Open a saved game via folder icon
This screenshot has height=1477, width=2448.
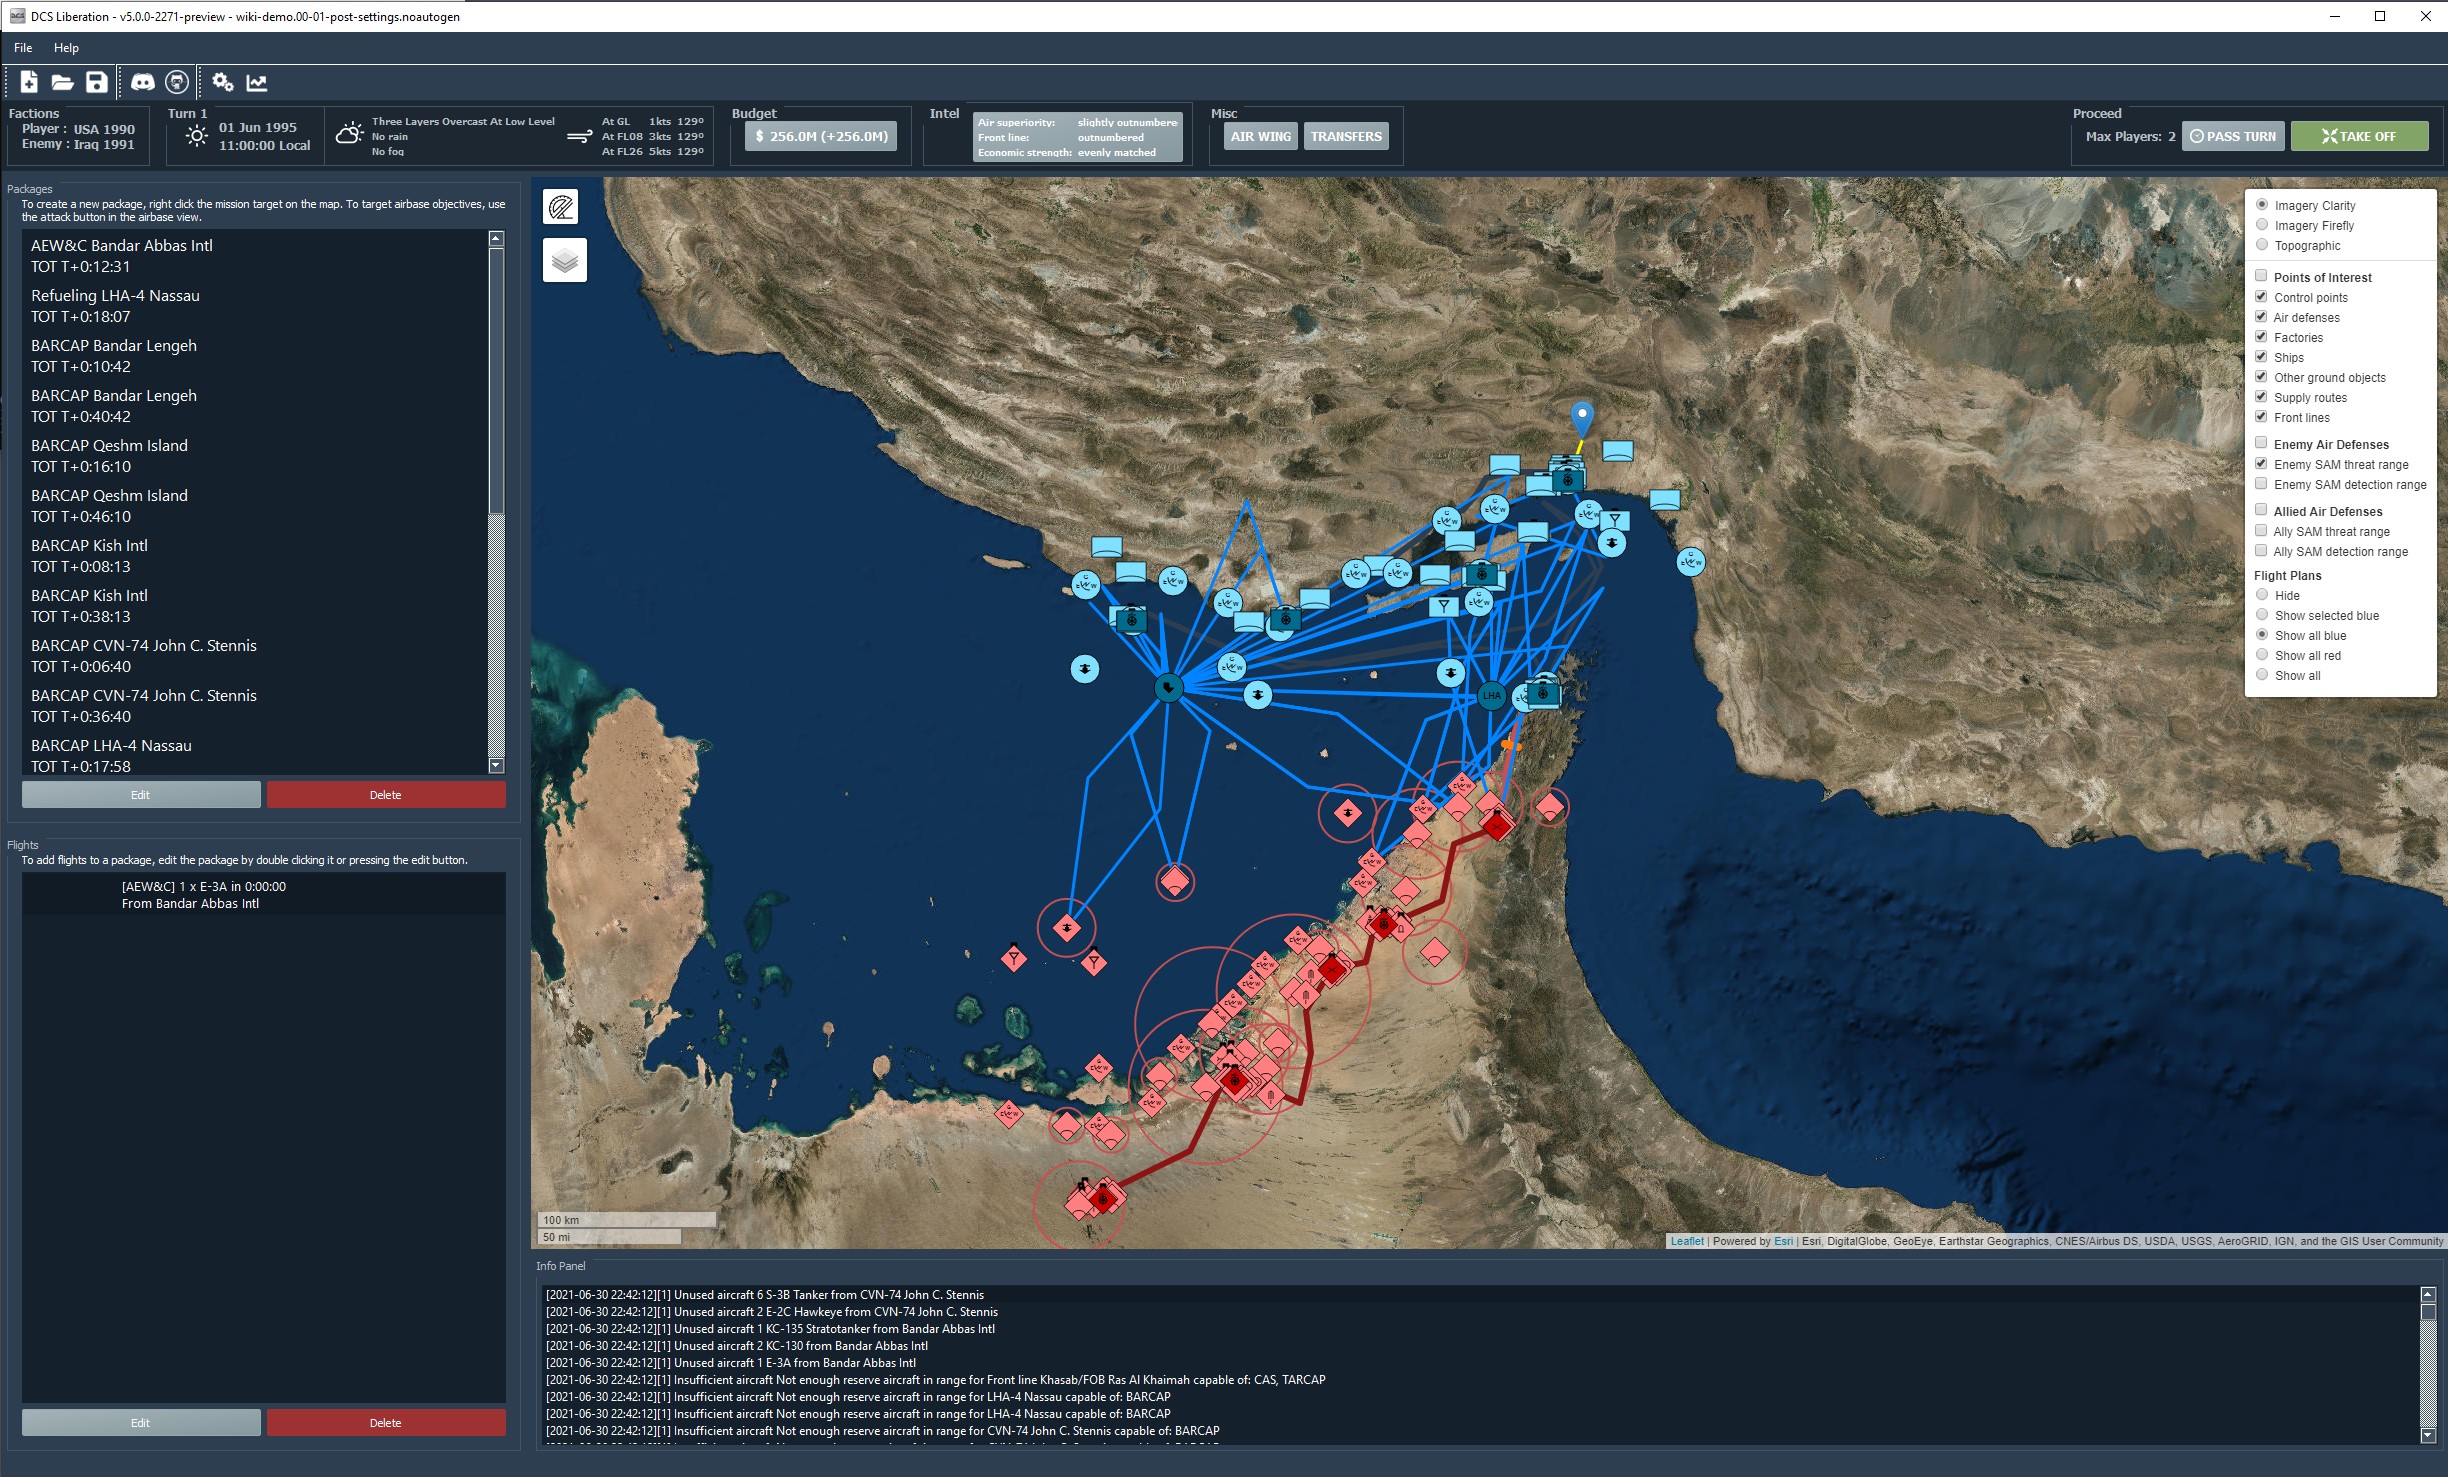coord(62,82)
